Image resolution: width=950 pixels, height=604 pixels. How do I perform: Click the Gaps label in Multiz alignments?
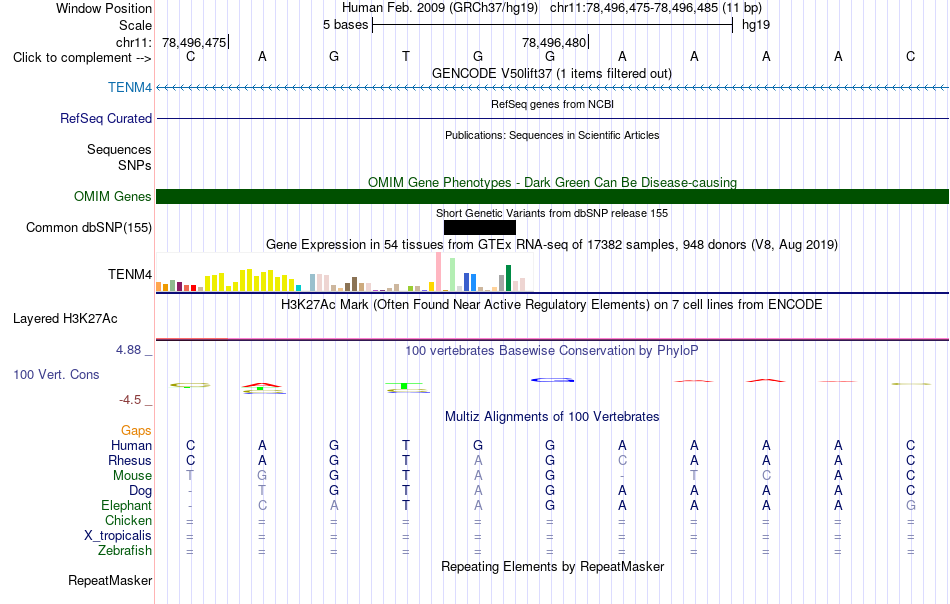[x=136, y=430]
